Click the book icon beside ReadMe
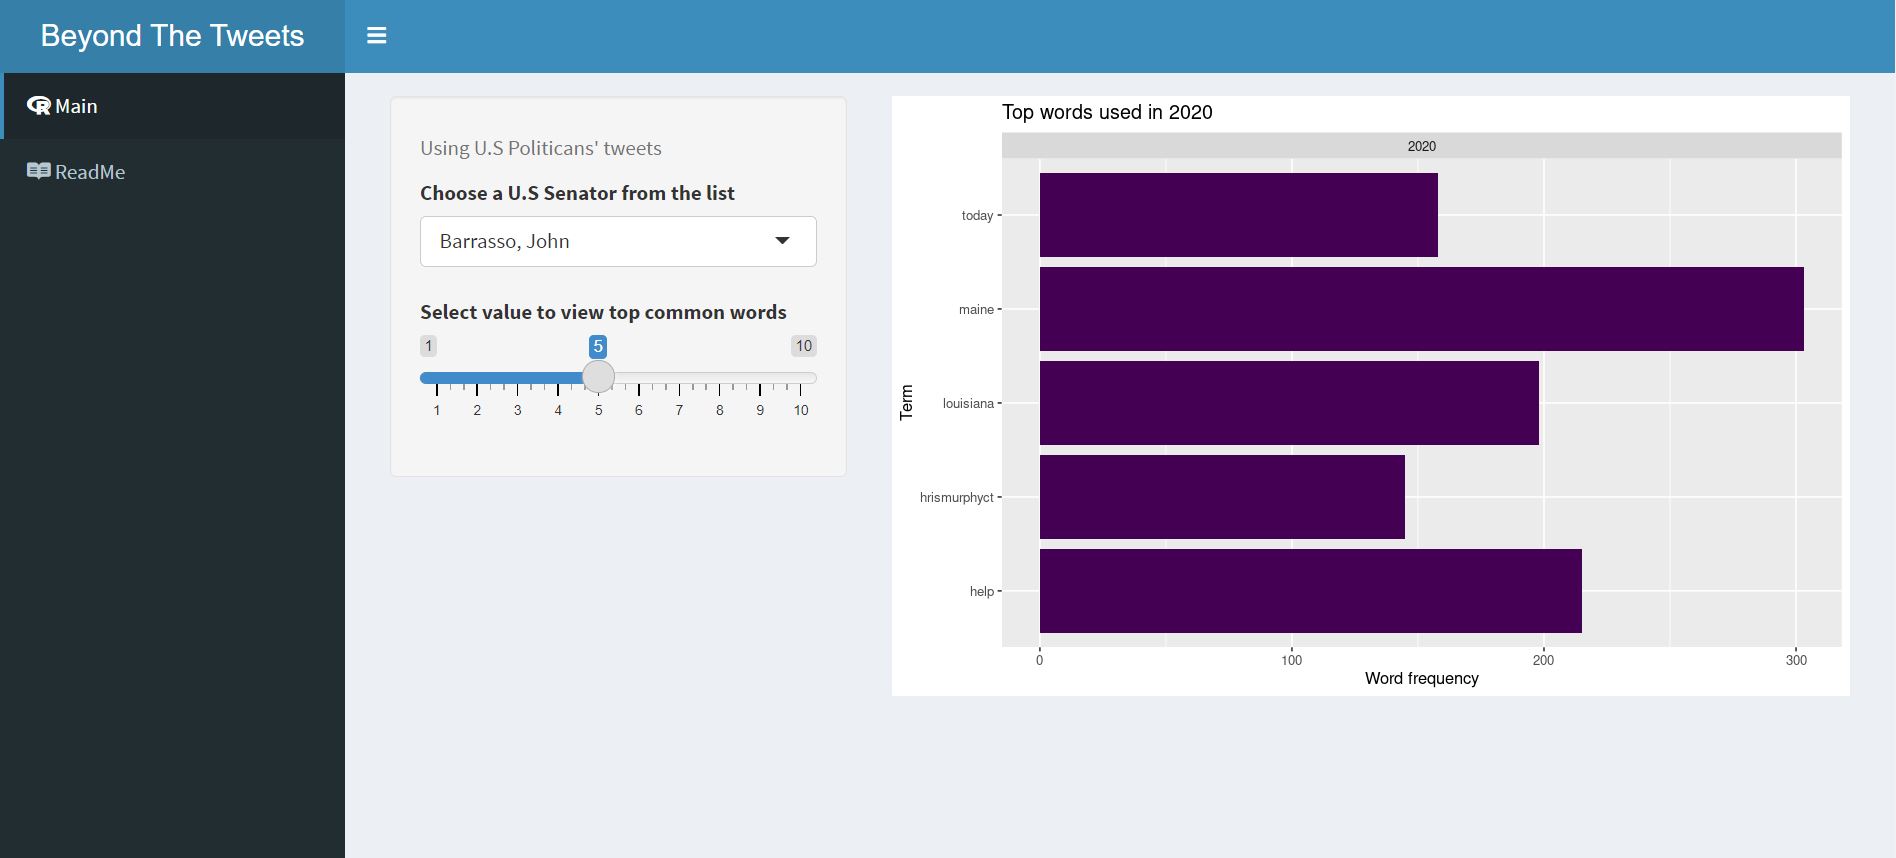The width and height of the screenshot is (1896, 858). point(38,171)
